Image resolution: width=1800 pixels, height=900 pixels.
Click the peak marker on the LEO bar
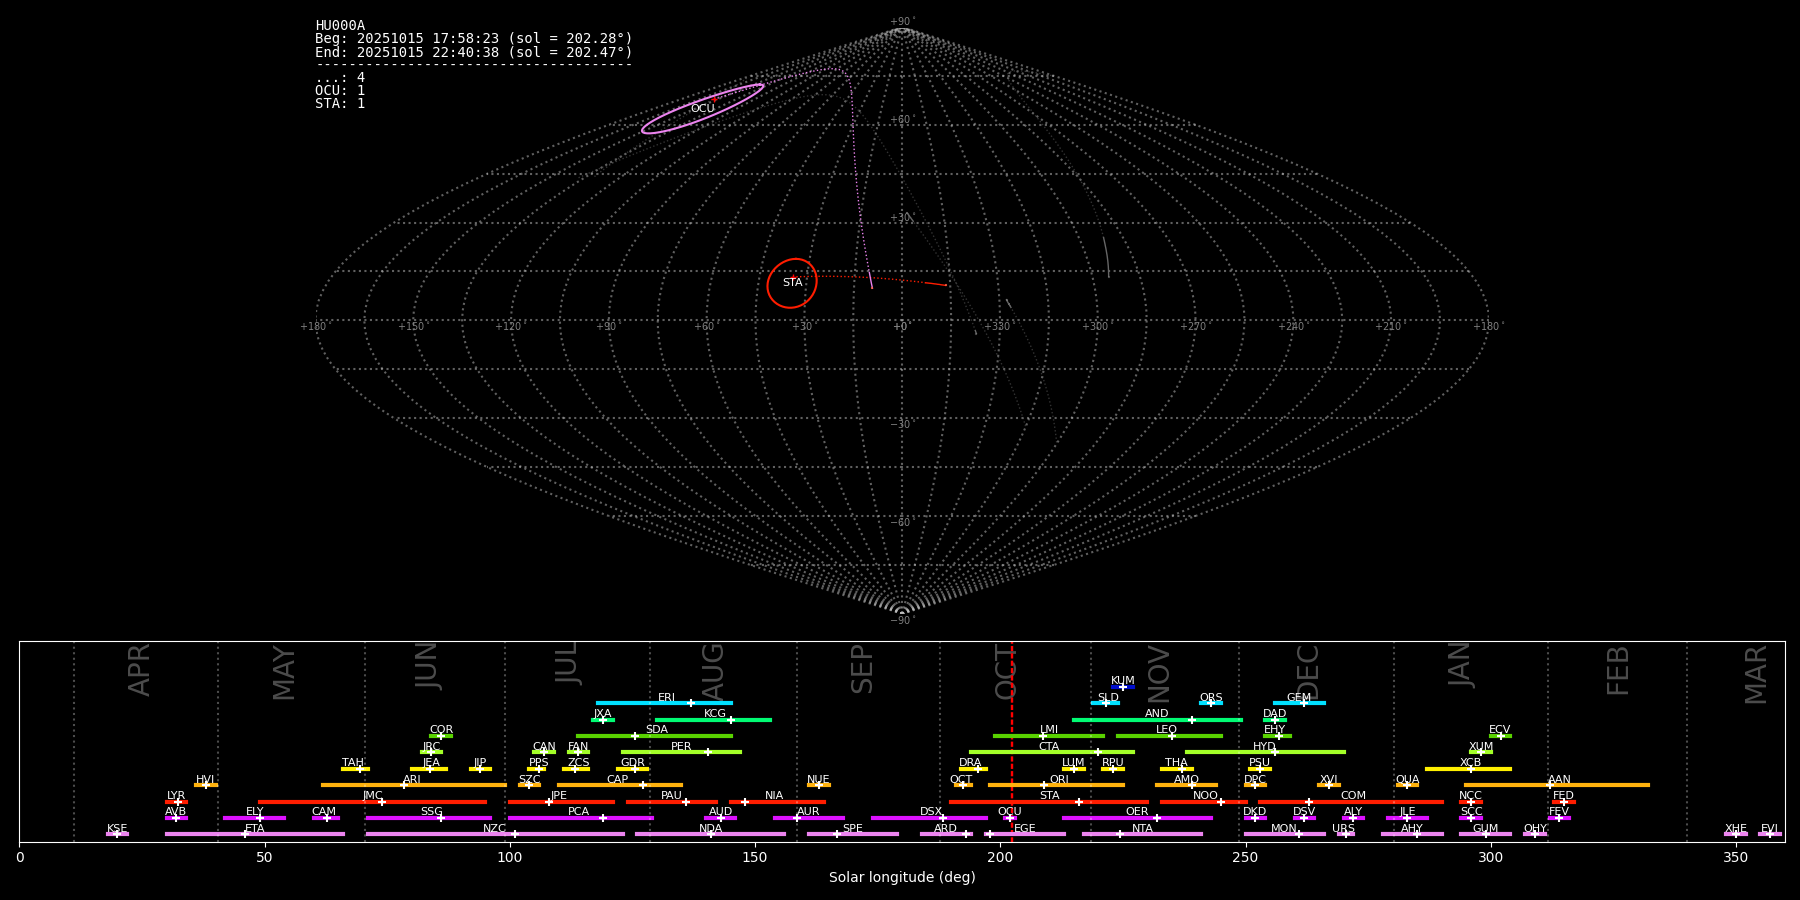pyautogui.click(x=1171, y=736)
